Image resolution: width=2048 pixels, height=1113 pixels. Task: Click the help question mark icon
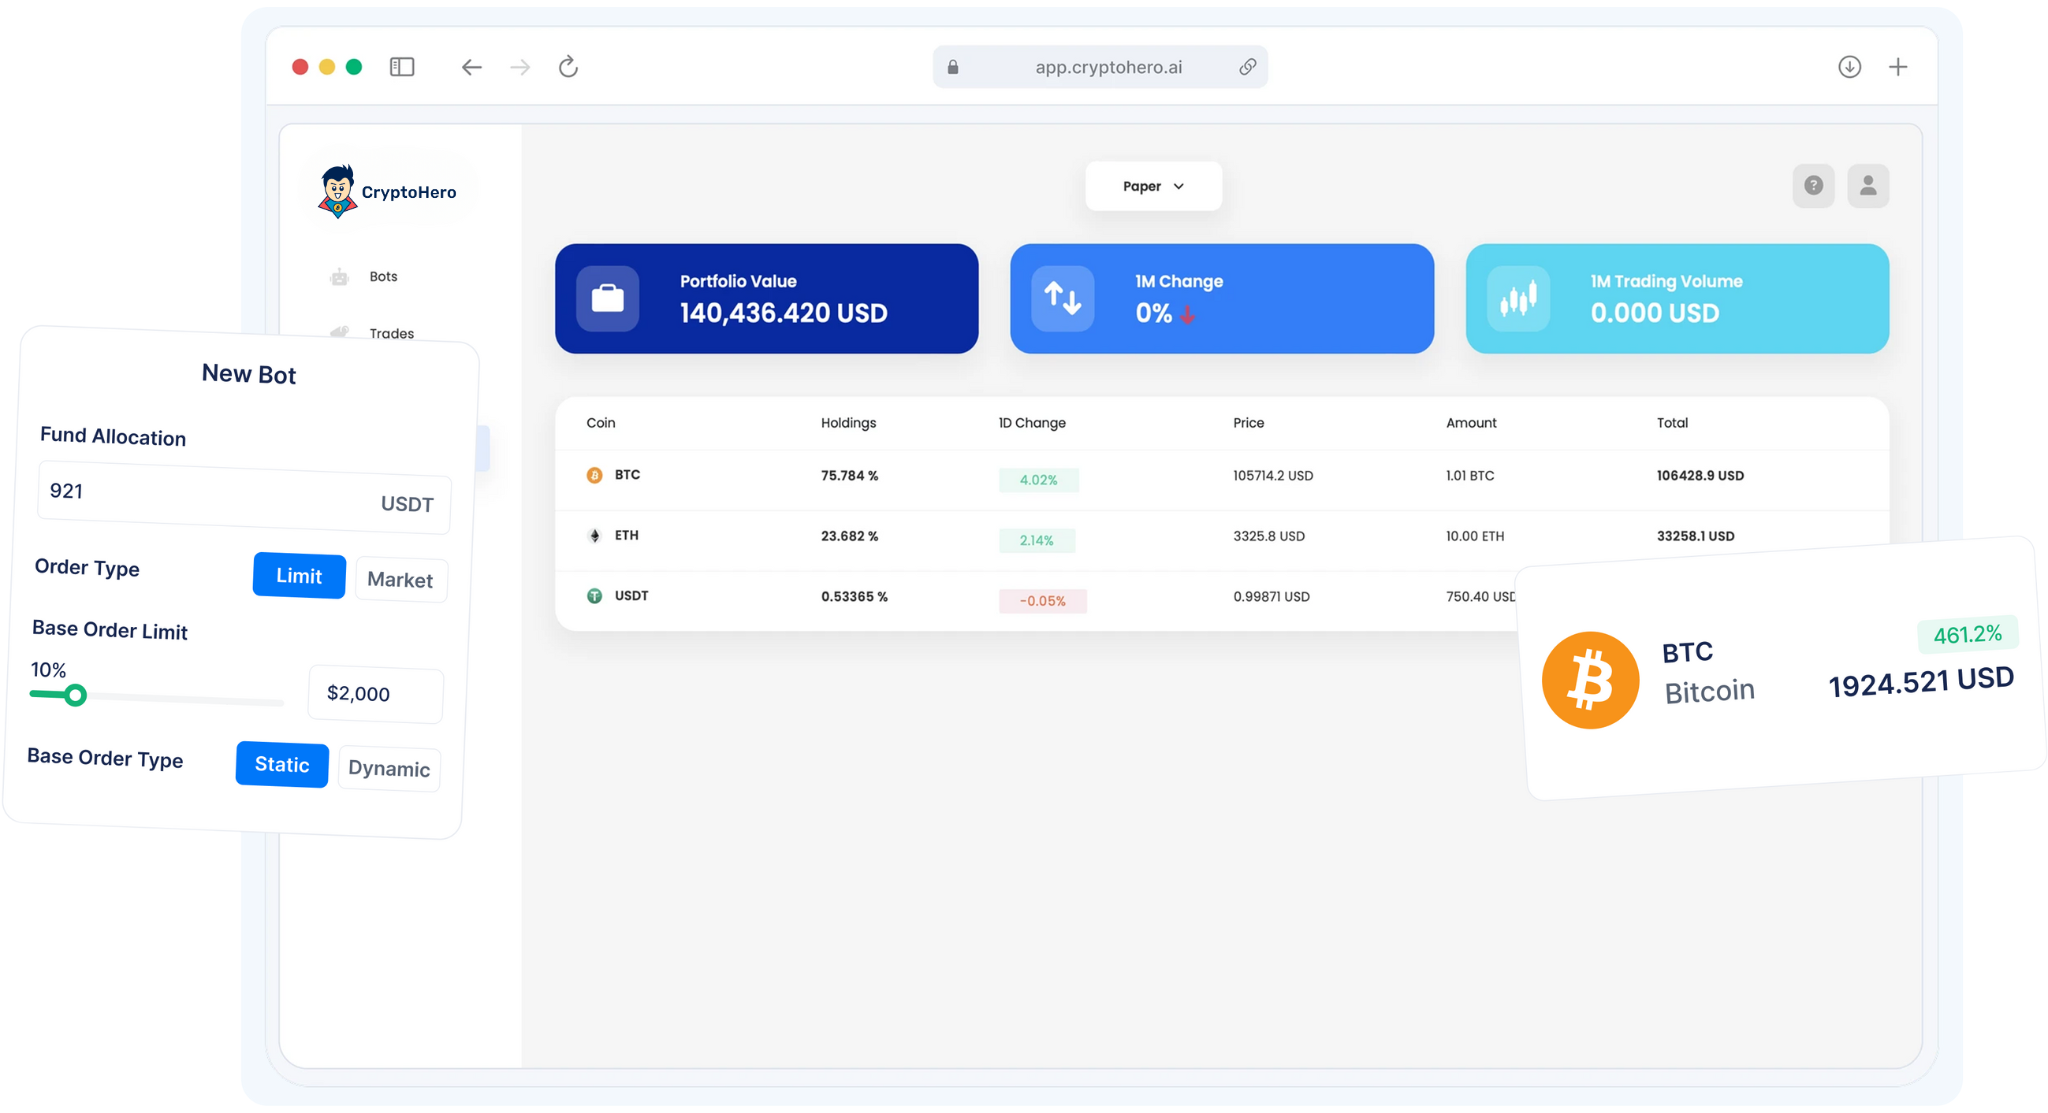[x=1813, y=185]
